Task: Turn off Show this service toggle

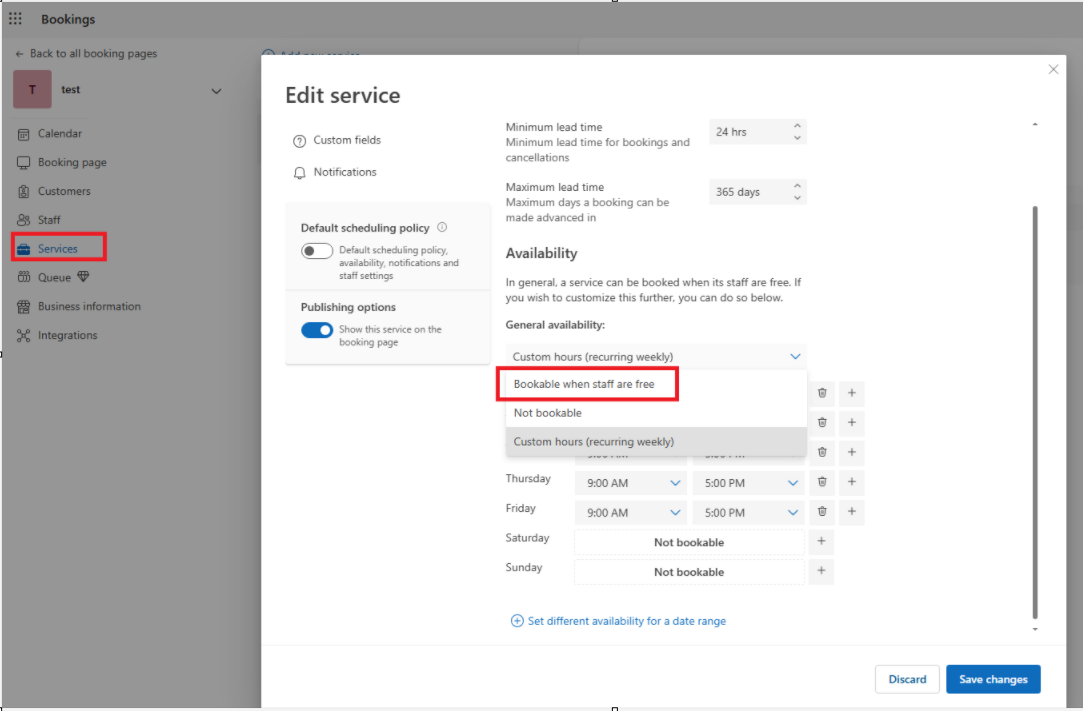Action: [317, 330]
